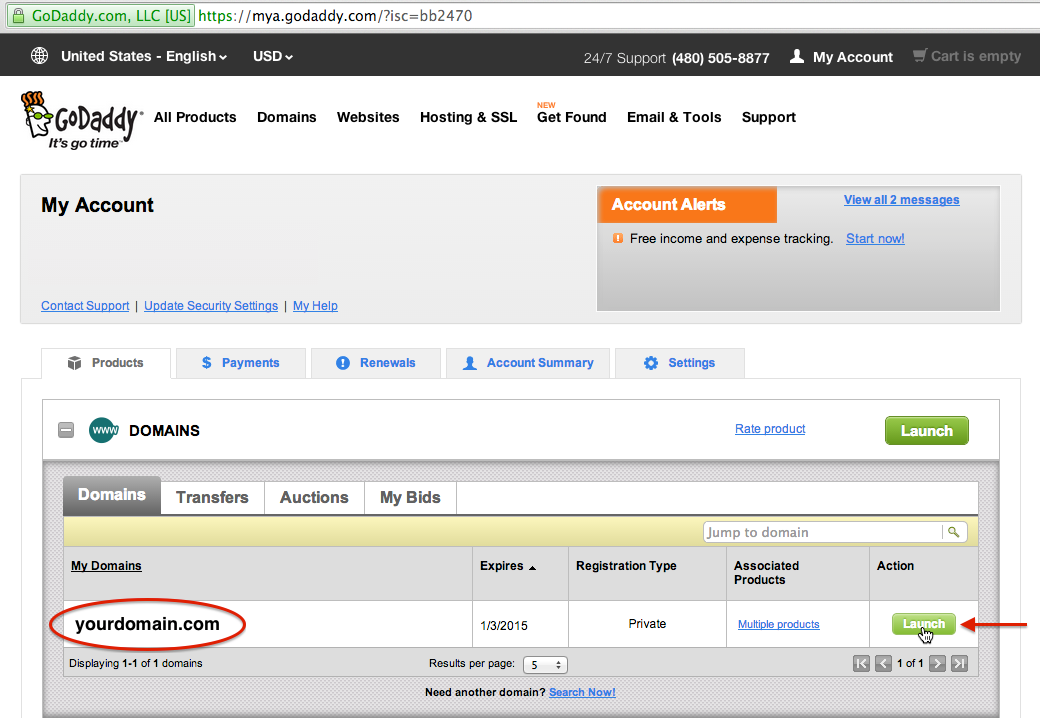Viewport: 1040px width, 718px height.
Task: Click the globe region icon
Action: [40, 56]
